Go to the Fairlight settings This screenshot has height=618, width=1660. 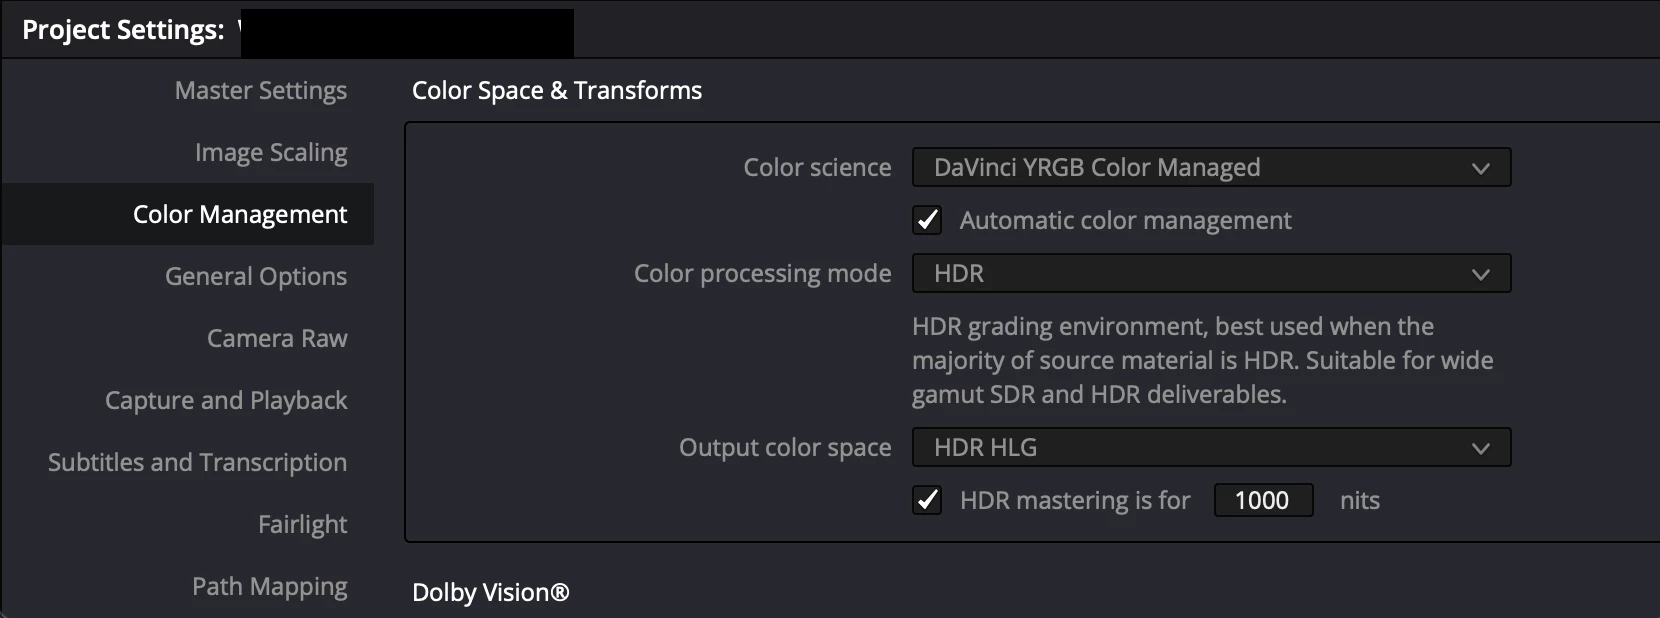tap(302, 524)
